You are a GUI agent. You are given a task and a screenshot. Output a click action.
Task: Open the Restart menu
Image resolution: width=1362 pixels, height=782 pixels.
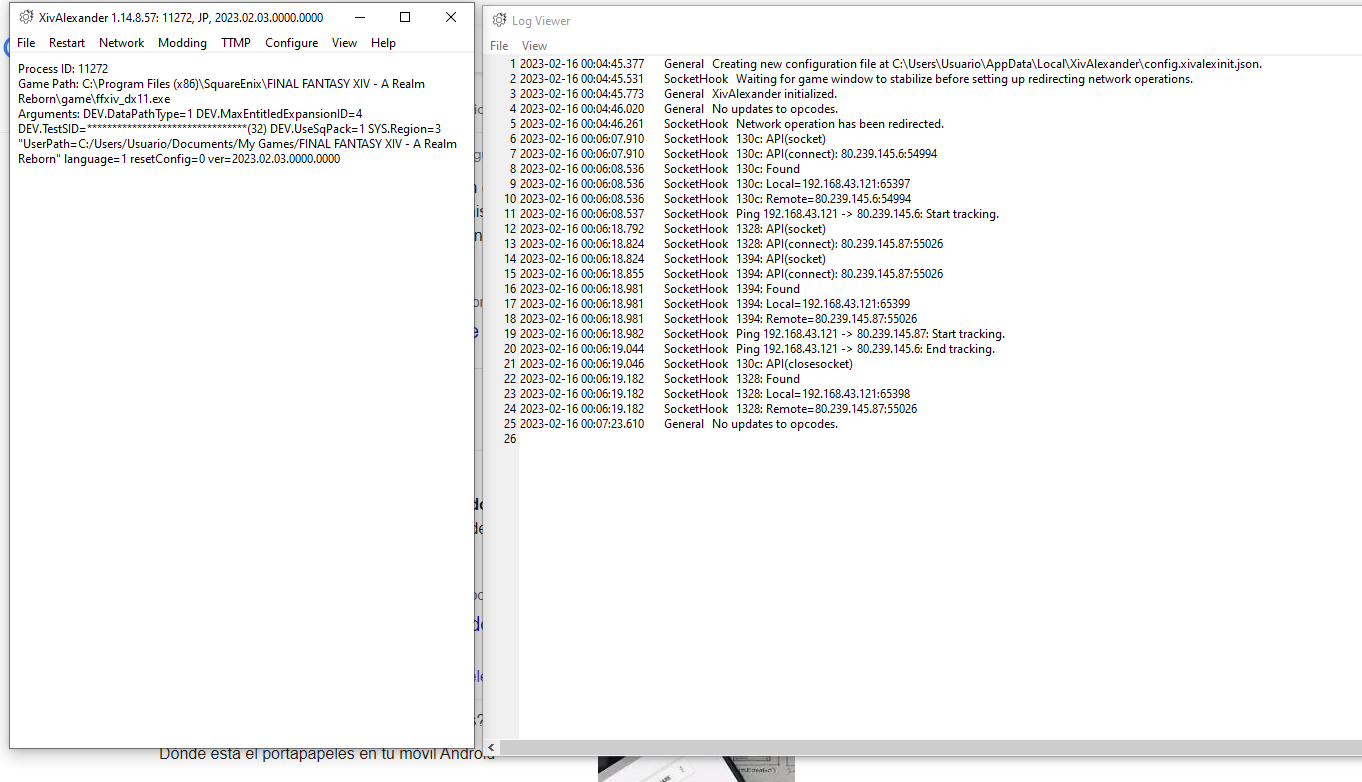tap(66, 42)
